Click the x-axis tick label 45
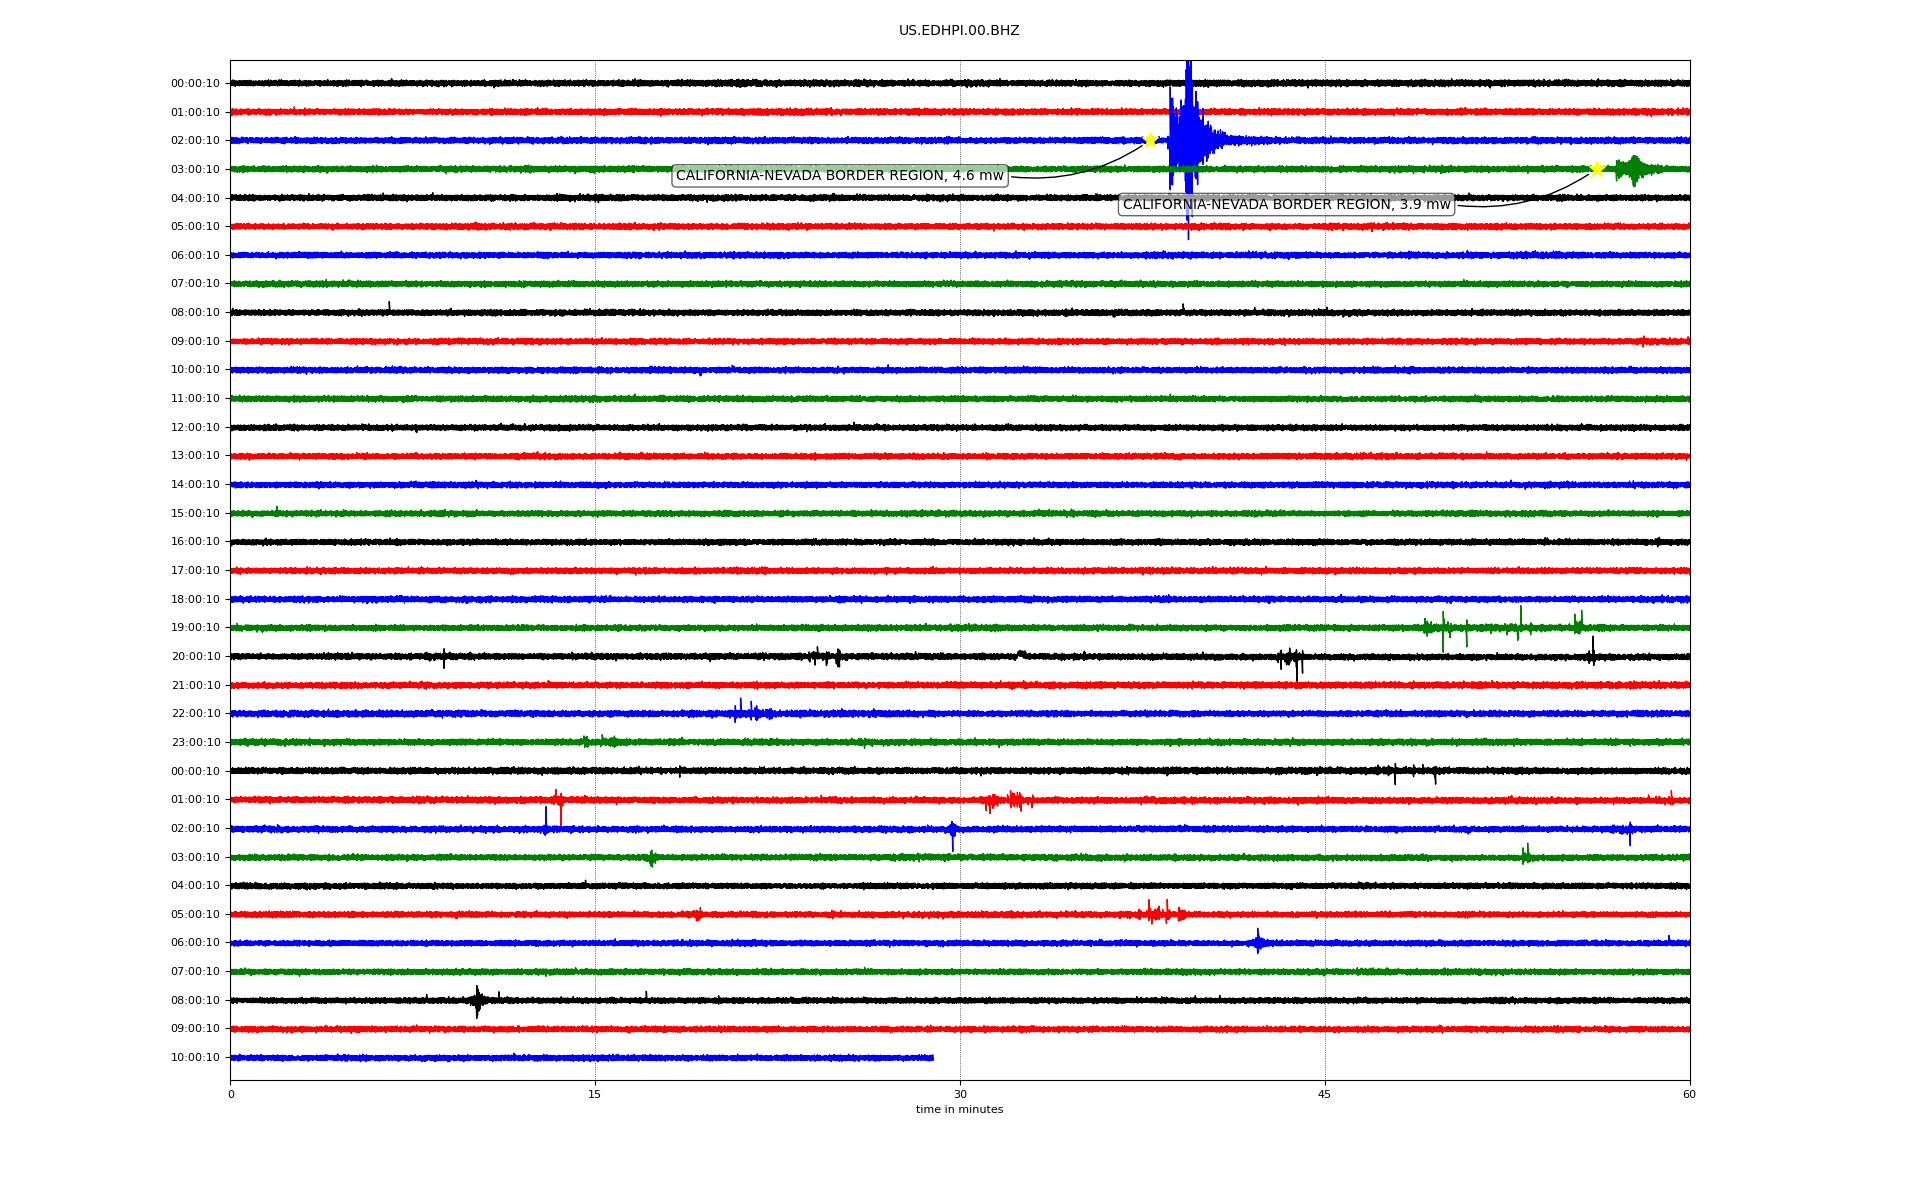Viewport: 1920px width, 1200px height. click(x=1325, y=1095)
